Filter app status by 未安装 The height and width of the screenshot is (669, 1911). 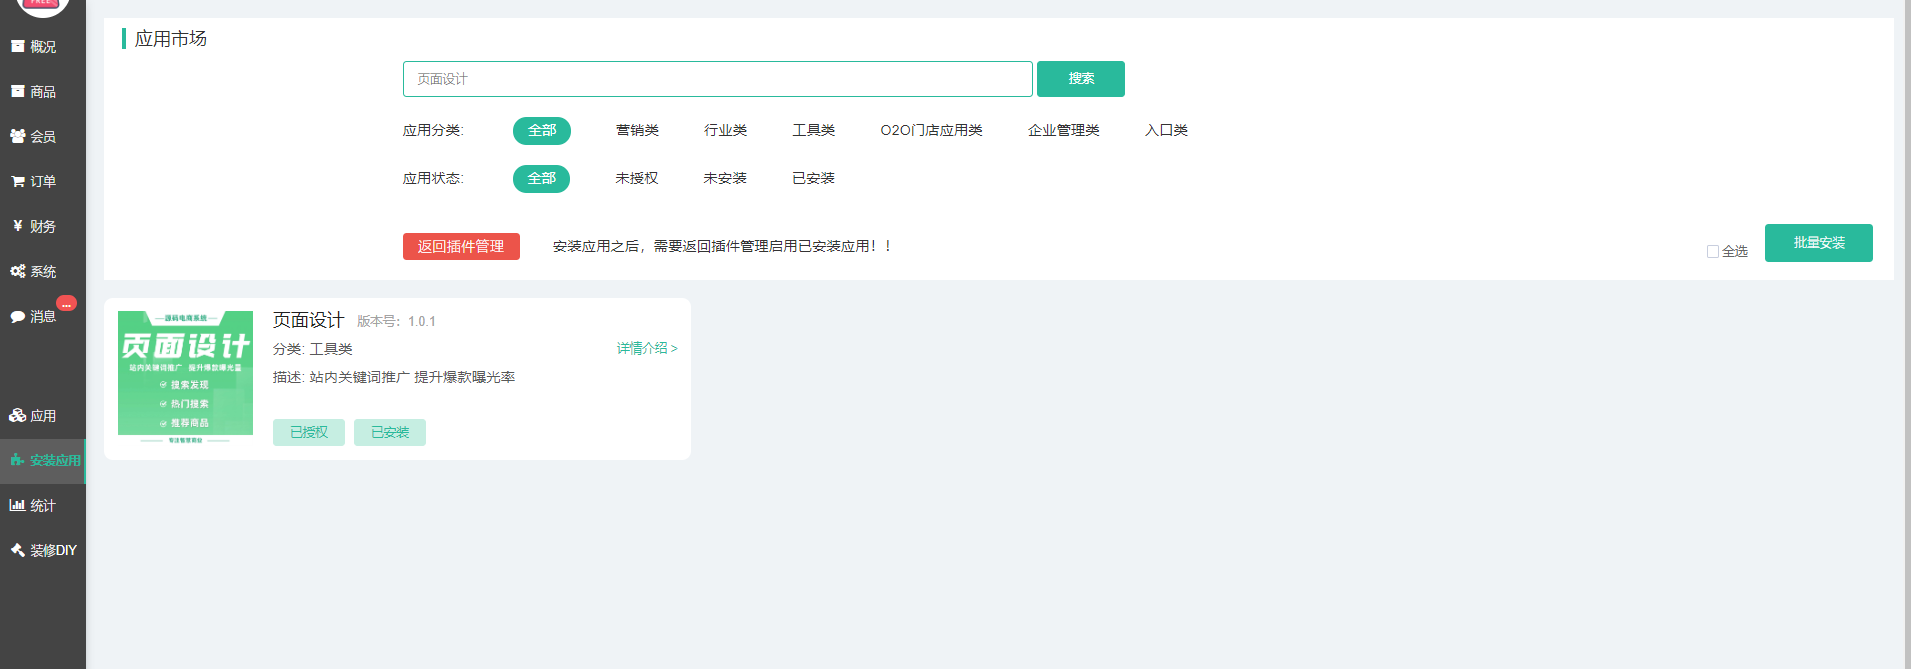725,179
